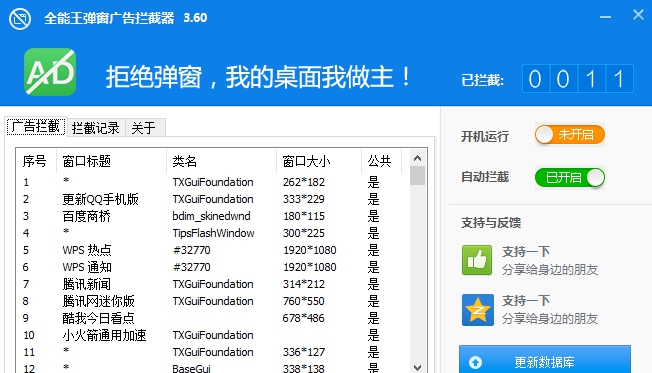
Task: Select the 腾讯新闻 row
Action: [212, 284]
